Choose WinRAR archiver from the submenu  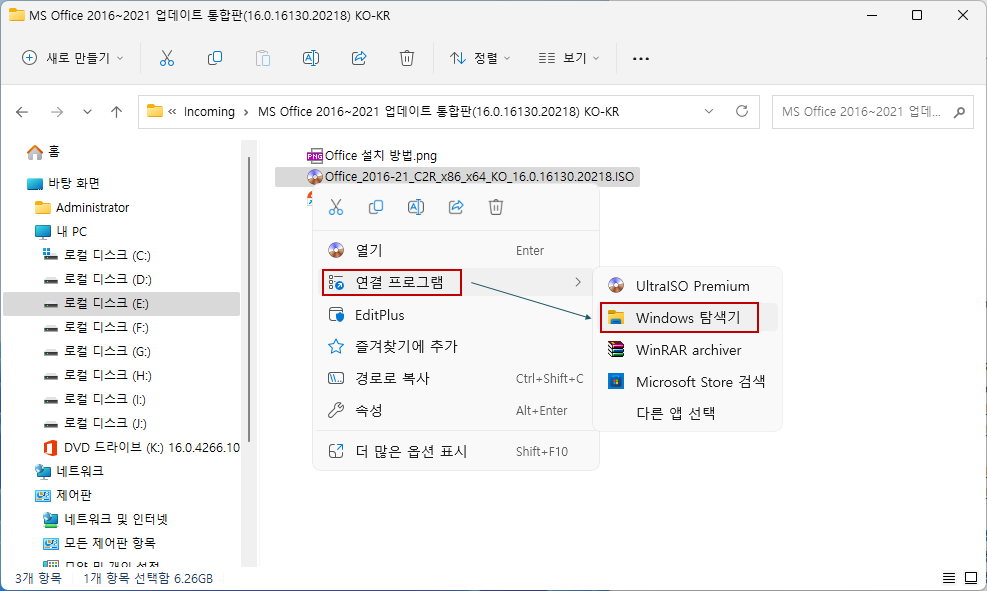[688, 350]
